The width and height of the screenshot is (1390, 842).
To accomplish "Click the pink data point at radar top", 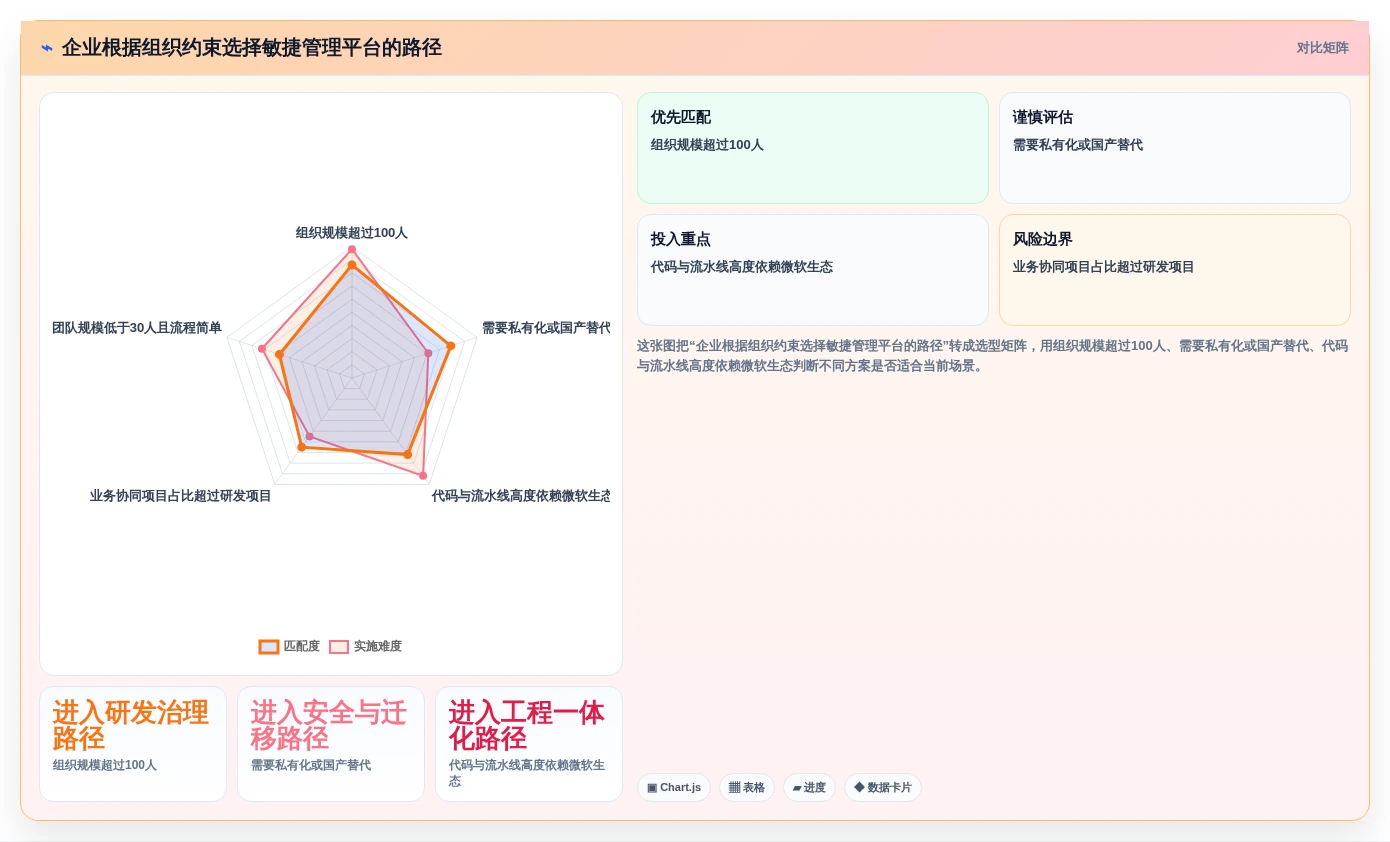I will [x=352, y=249].
